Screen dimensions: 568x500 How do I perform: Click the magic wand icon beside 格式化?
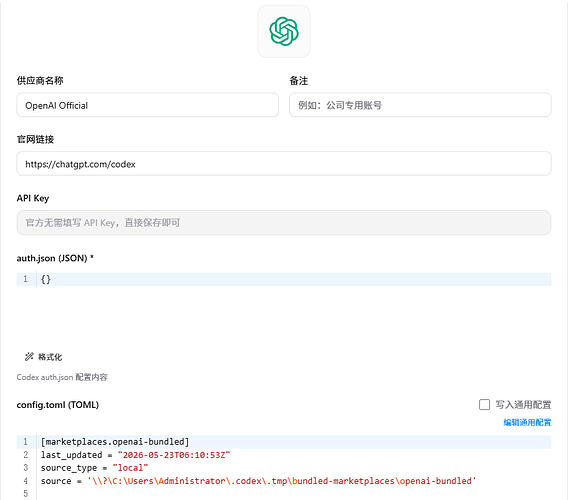[x=29, y=357]
